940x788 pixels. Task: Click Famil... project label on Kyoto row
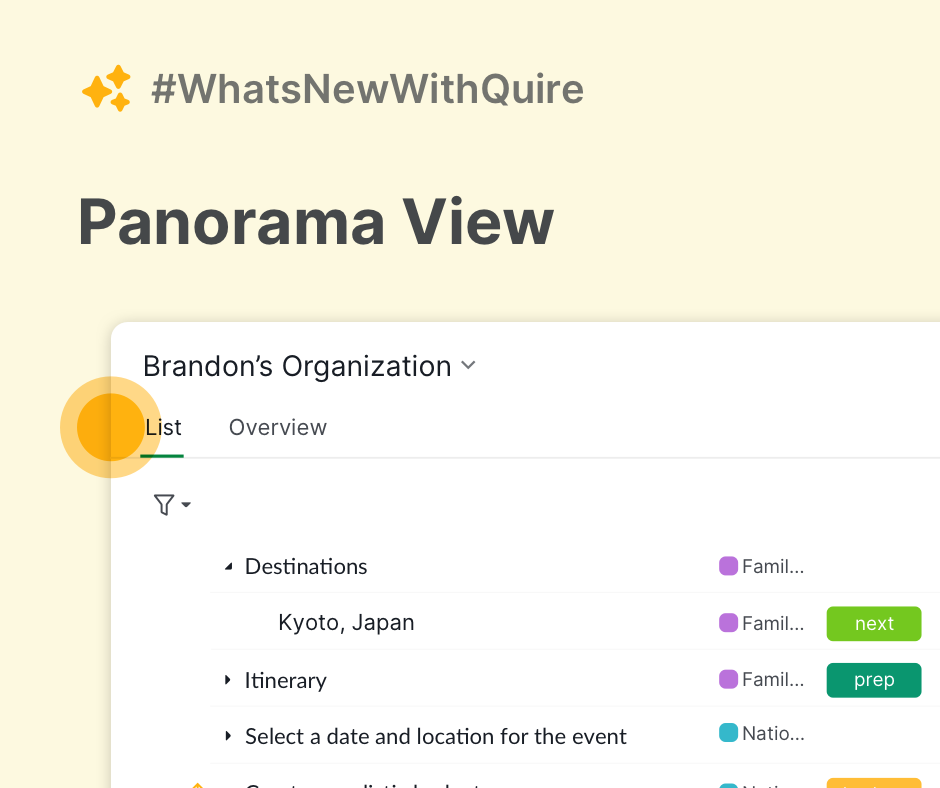tap(773, 623)
